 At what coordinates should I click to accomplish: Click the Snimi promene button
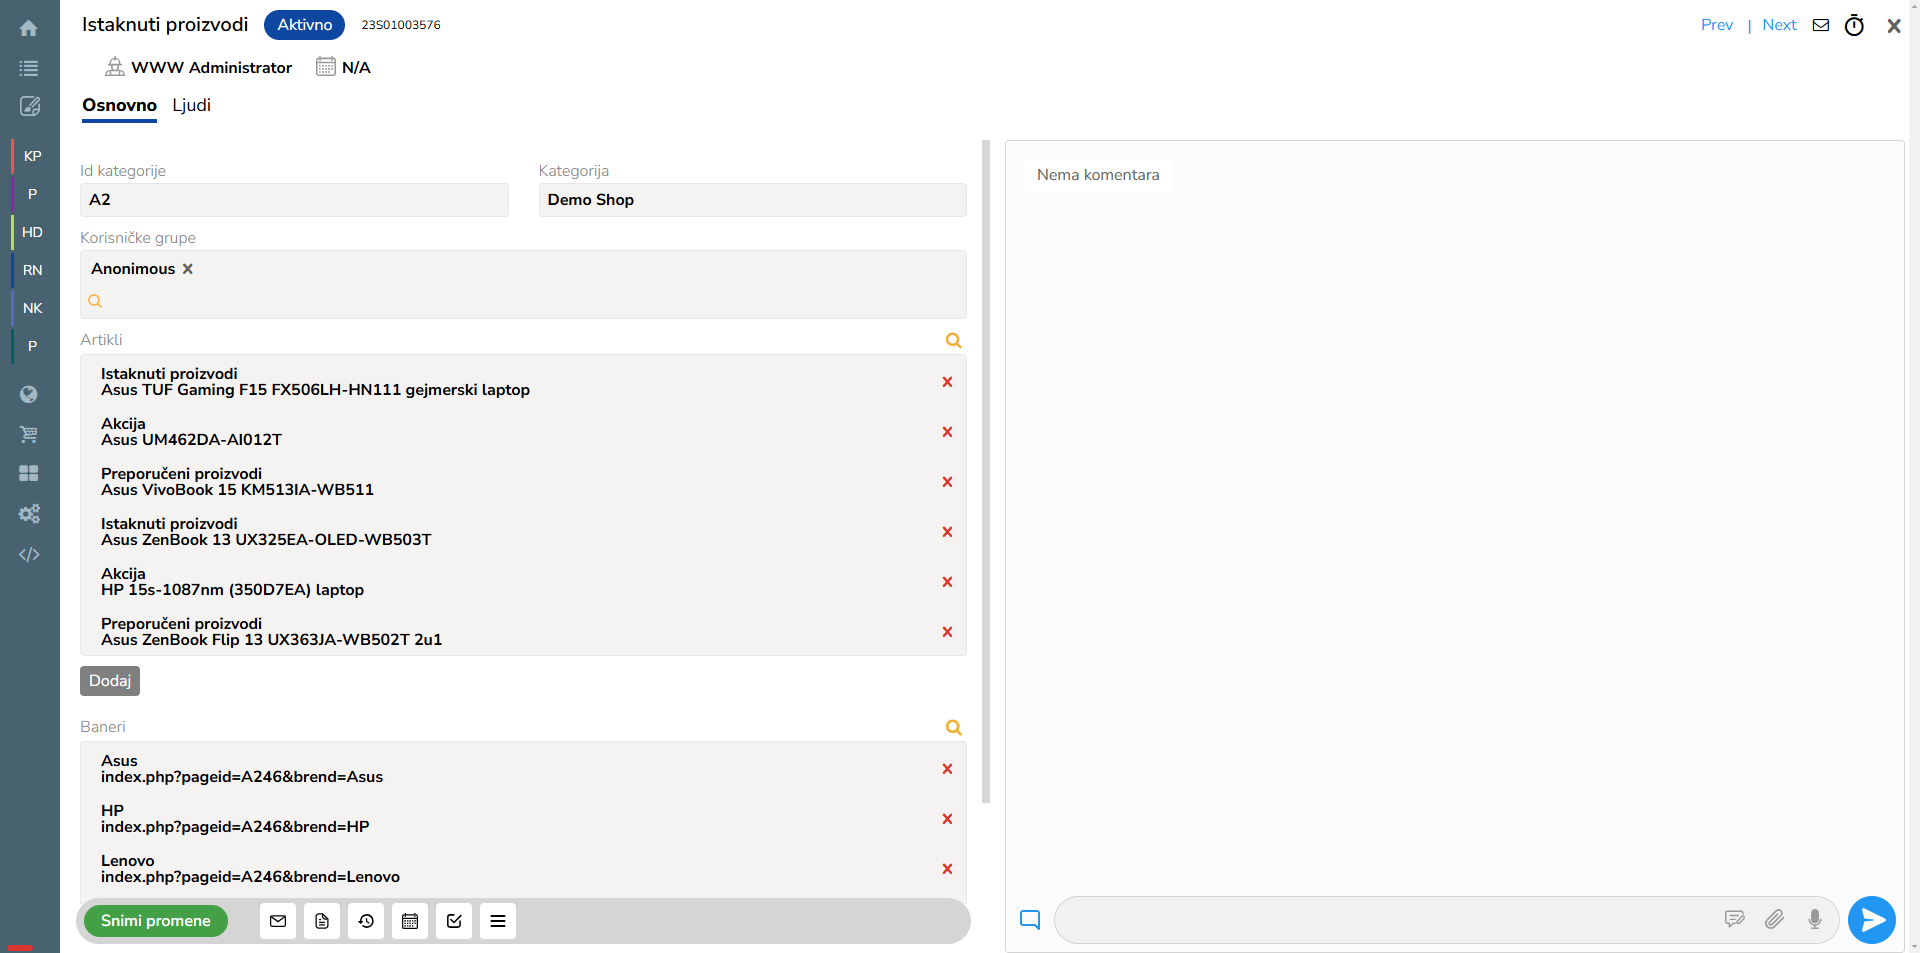156,921
